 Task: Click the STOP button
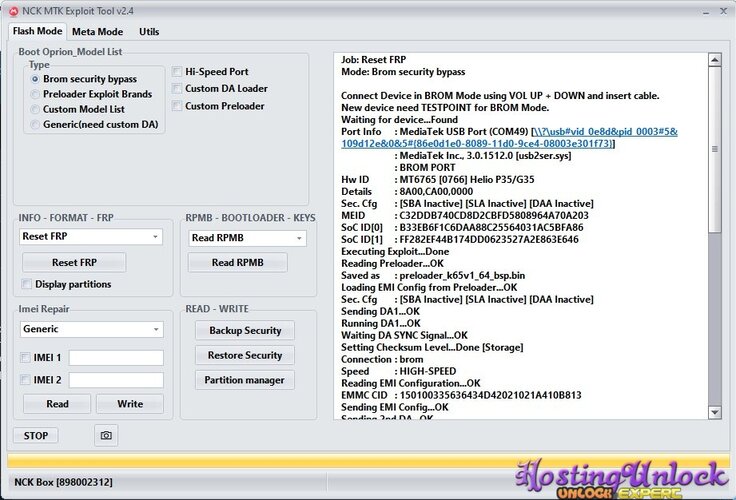pos(36,436)
